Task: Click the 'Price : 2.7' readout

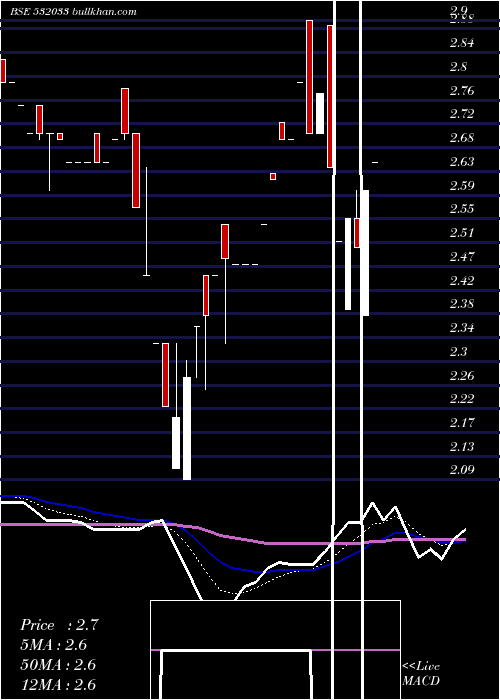Action: pyautogui.click(x=59, y=625)
